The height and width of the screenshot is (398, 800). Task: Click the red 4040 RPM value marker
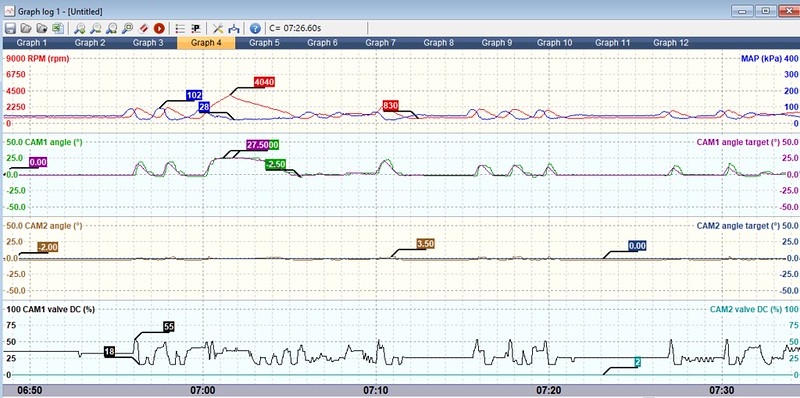click(x=264, y=82)
